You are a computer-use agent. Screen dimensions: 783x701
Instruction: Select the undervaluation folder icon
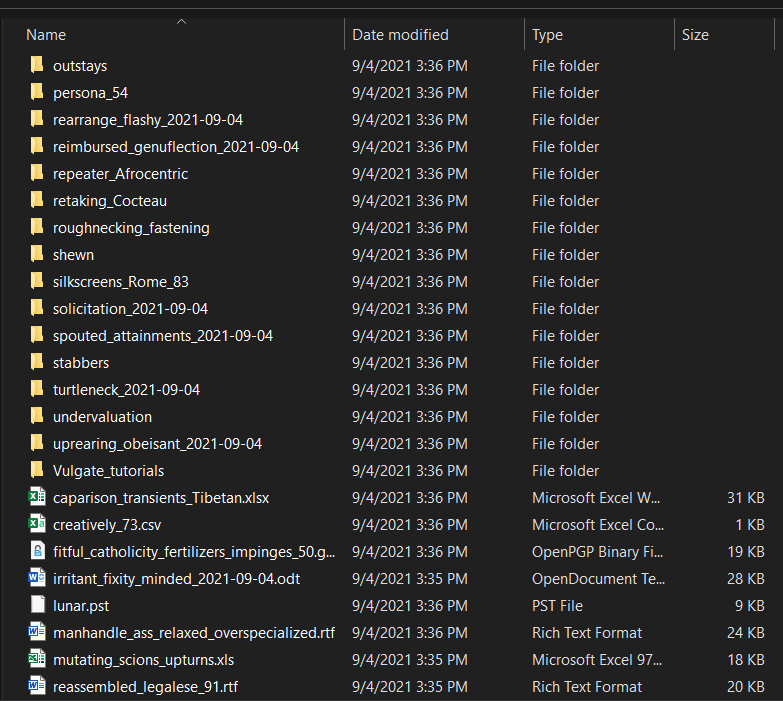tap(37, 415)
